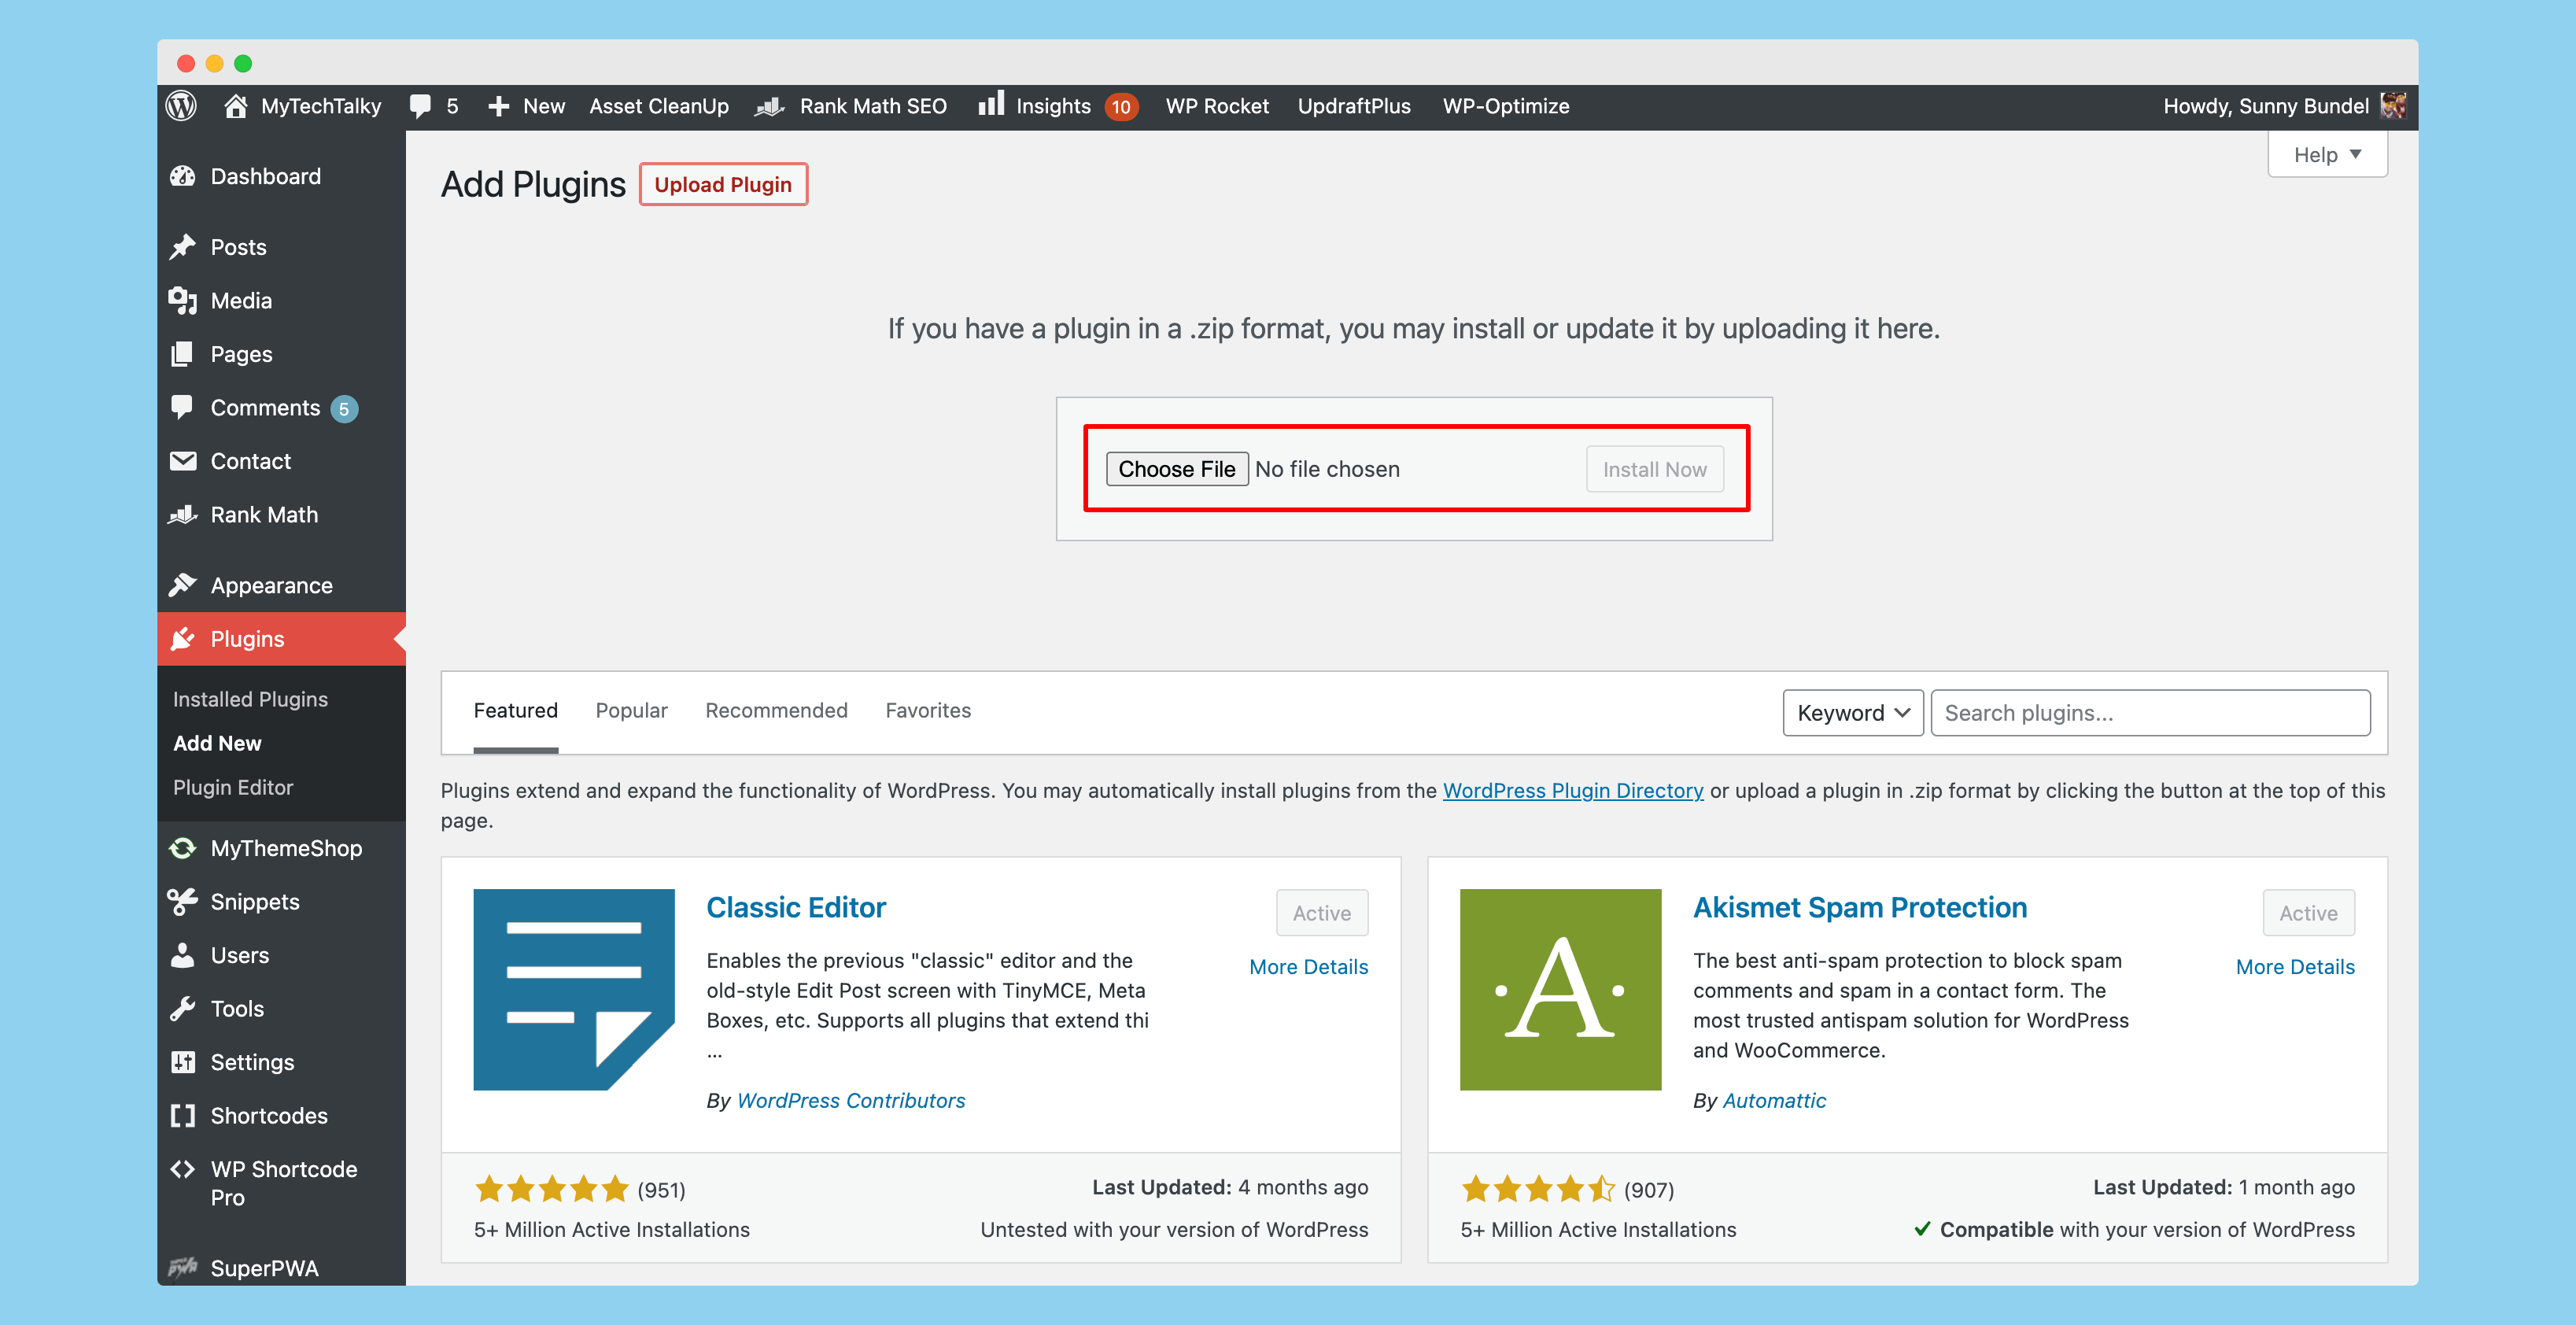Click the SuperPWA icon in sidebar
Image resolution: width=2576 pixels, height=1325 pixels.
182,1268
